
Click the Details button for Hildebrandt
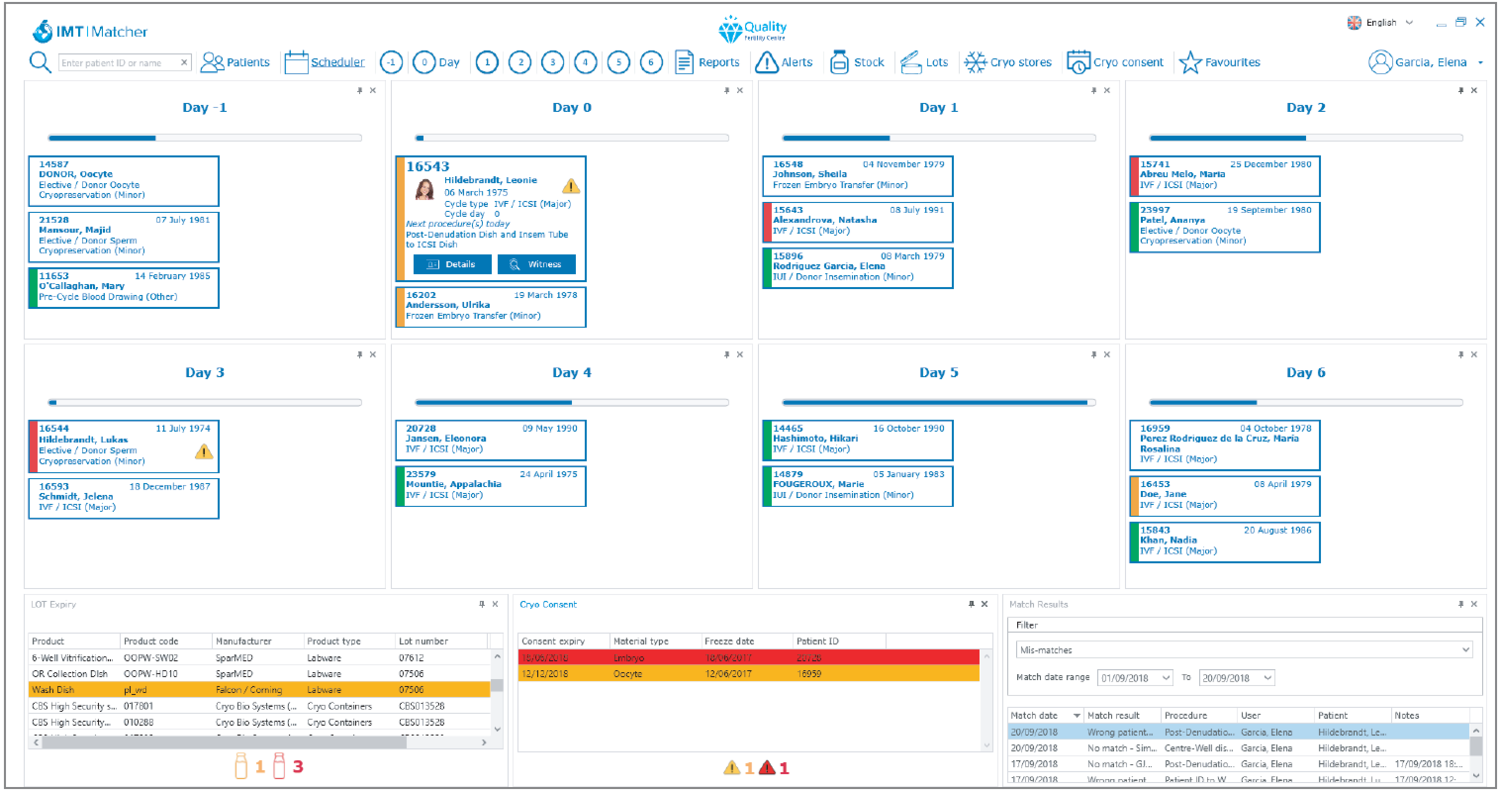pyautogui.click(x=452, y=264)
